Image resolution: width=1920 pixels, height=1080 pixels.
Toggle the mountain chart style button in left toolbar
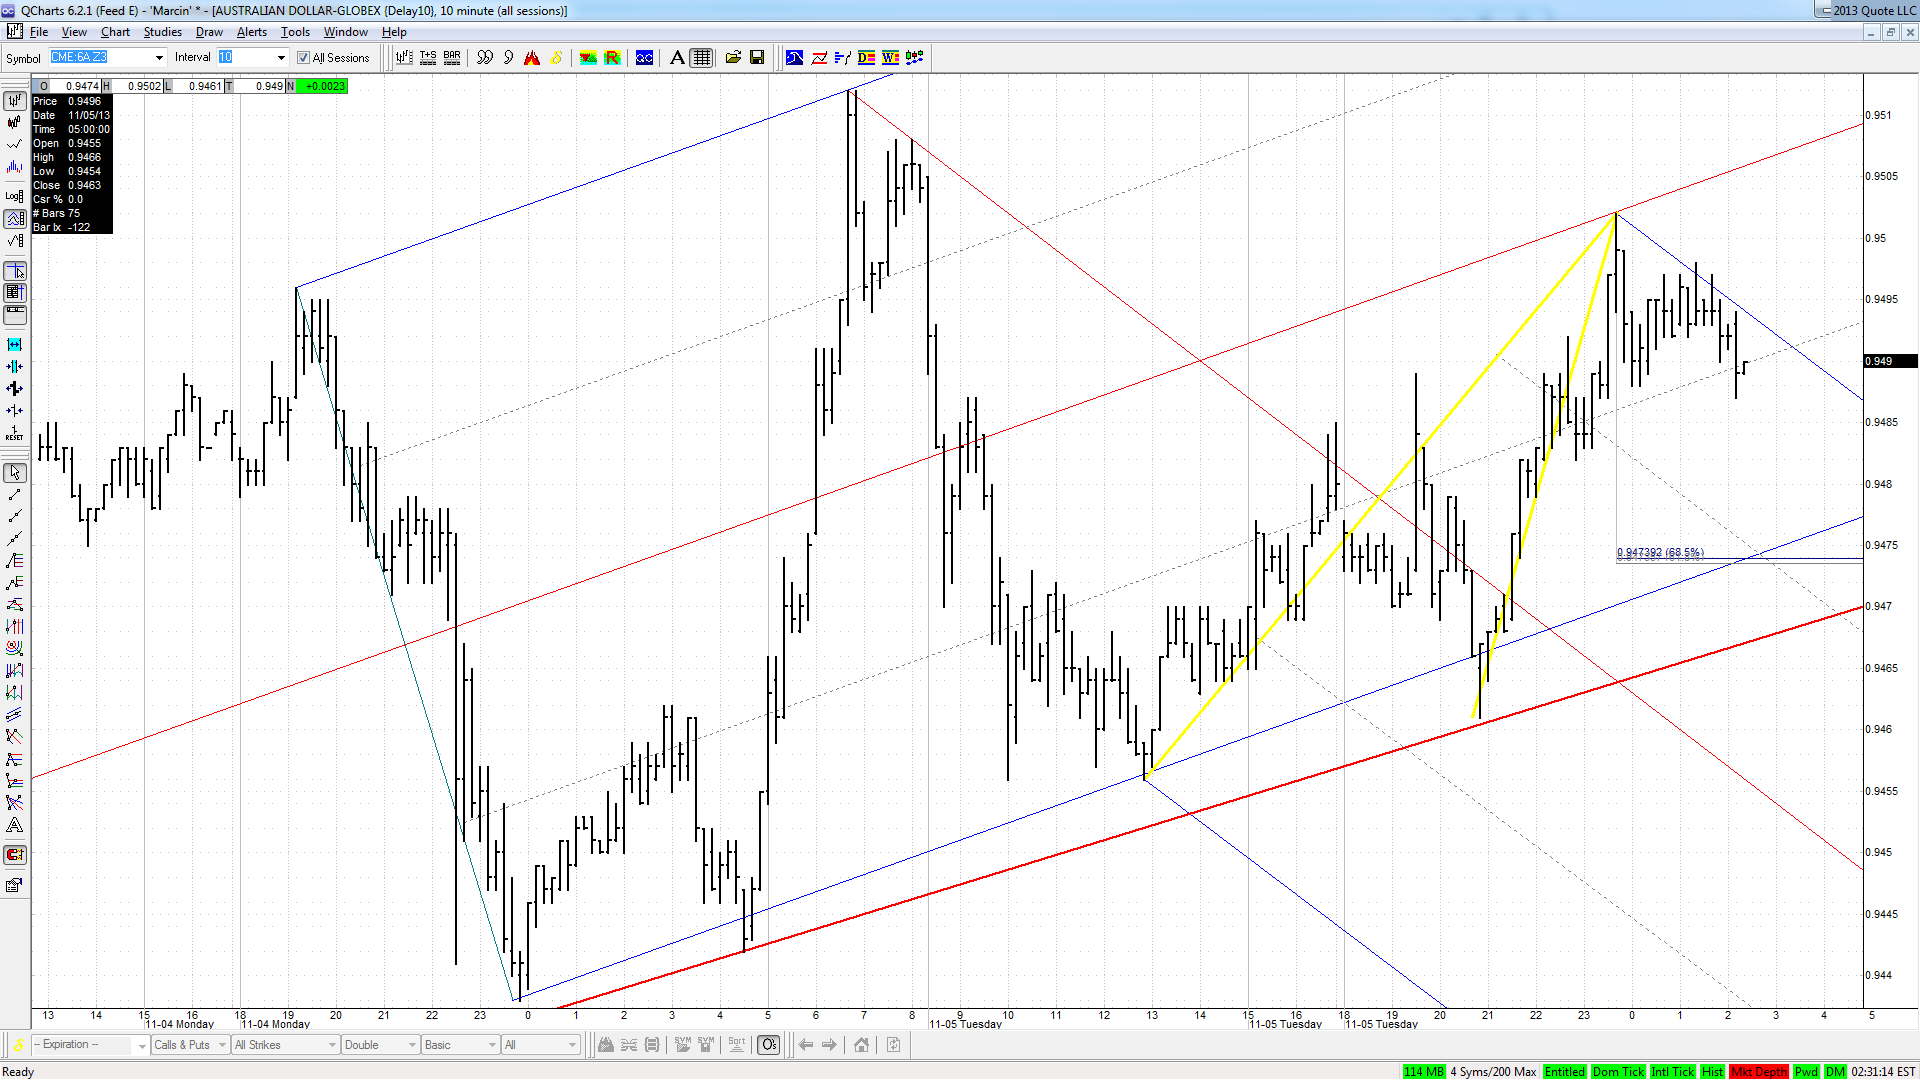pyautogui.click(x=15, y=218)
